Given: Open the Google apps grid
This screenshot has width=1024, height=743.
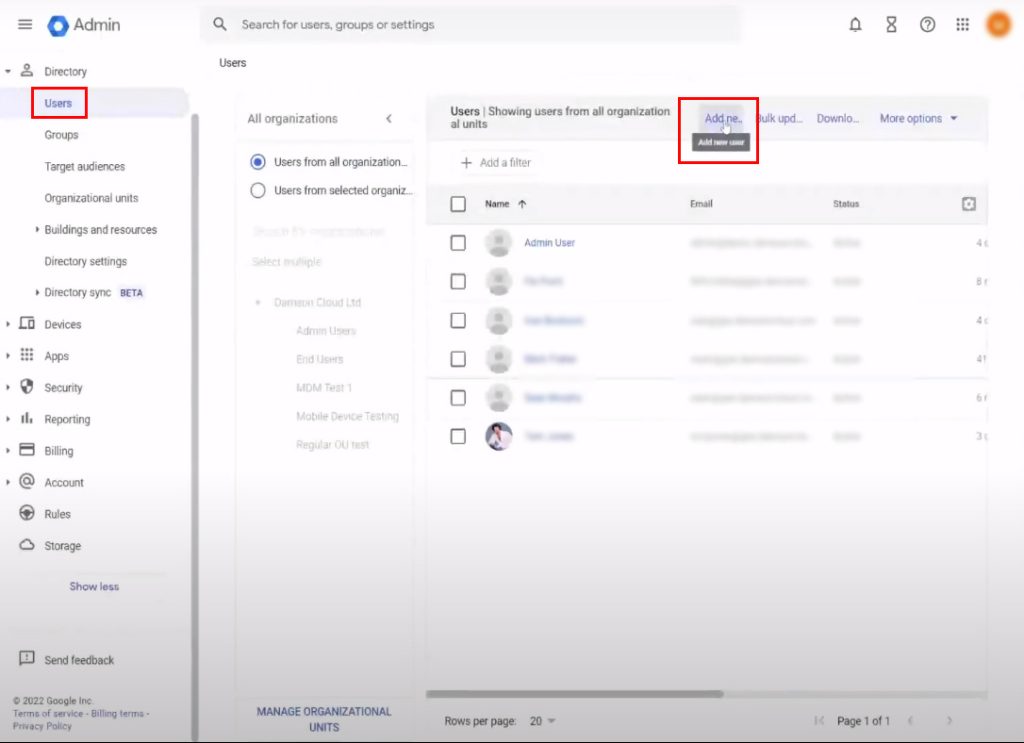Looking at the screenshot, I should click(963, 25).
